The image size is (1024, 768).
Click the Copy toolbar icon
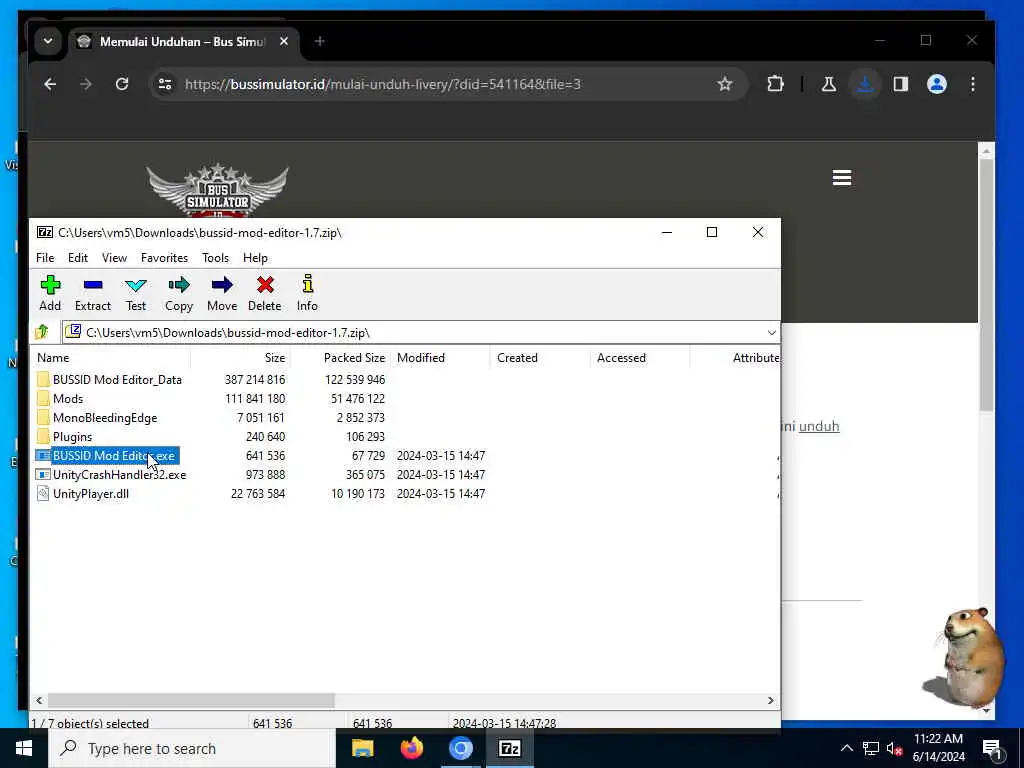coord(179,293)
